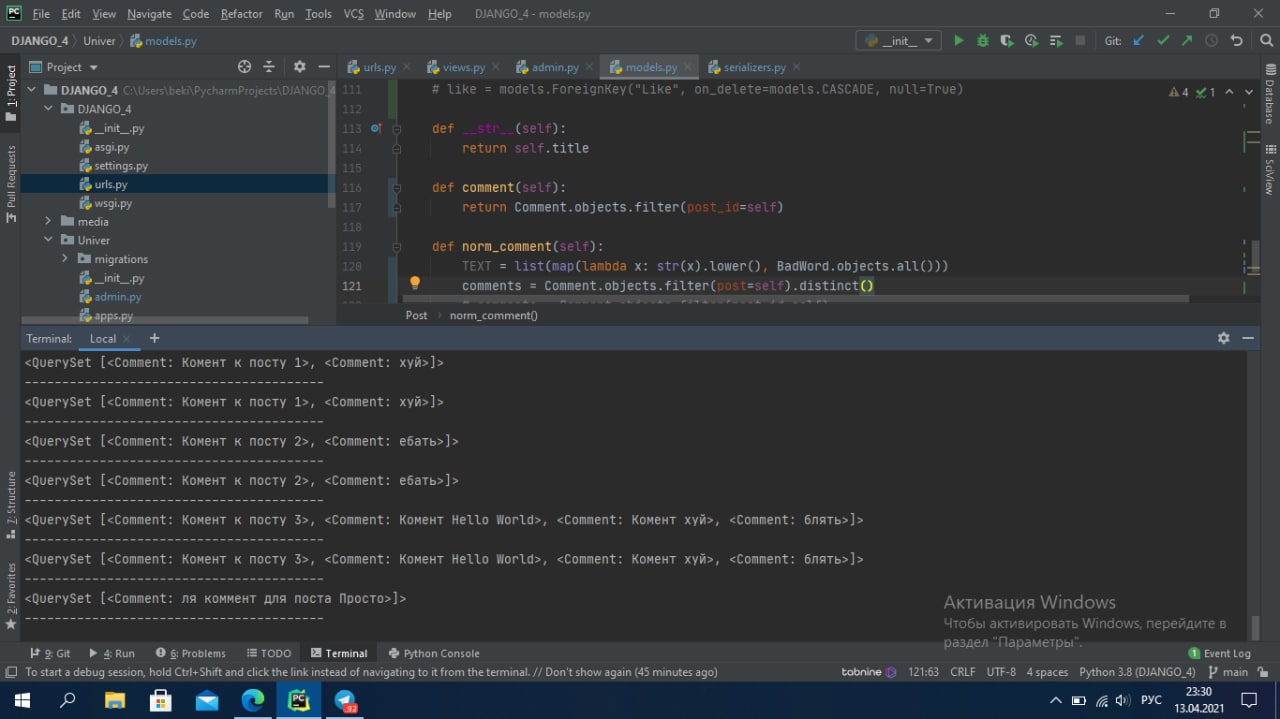Click the green Run button in toolbar
The width and height of the screenshot is (1280, 719).
[959, 41]
